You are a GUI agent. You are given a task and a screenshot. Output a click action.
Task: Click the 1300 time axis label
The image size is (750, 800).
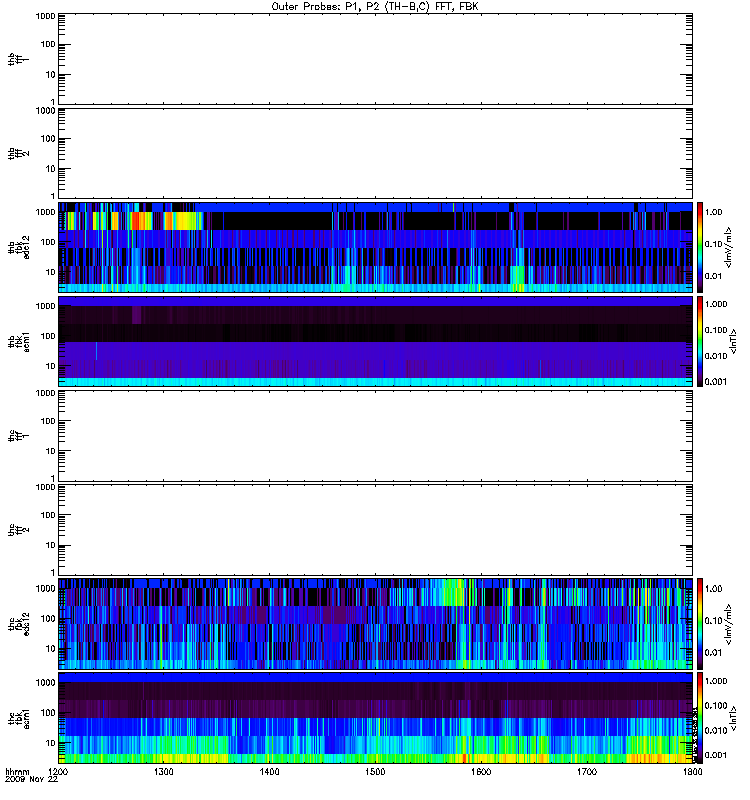point(164,772)
